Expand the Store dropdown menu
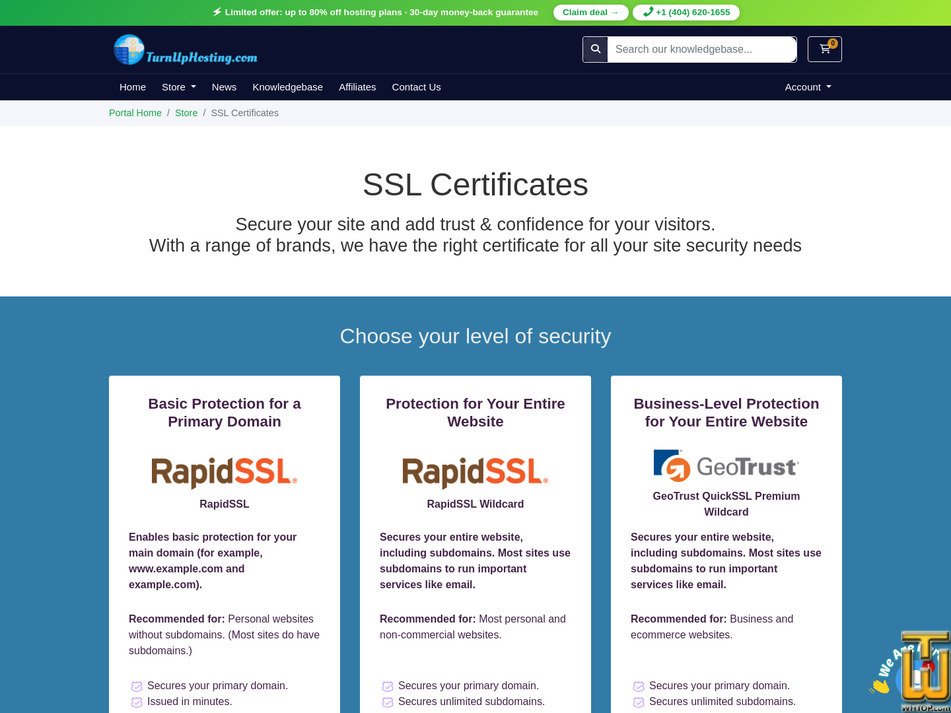951x713 pixels. [178, 87]
